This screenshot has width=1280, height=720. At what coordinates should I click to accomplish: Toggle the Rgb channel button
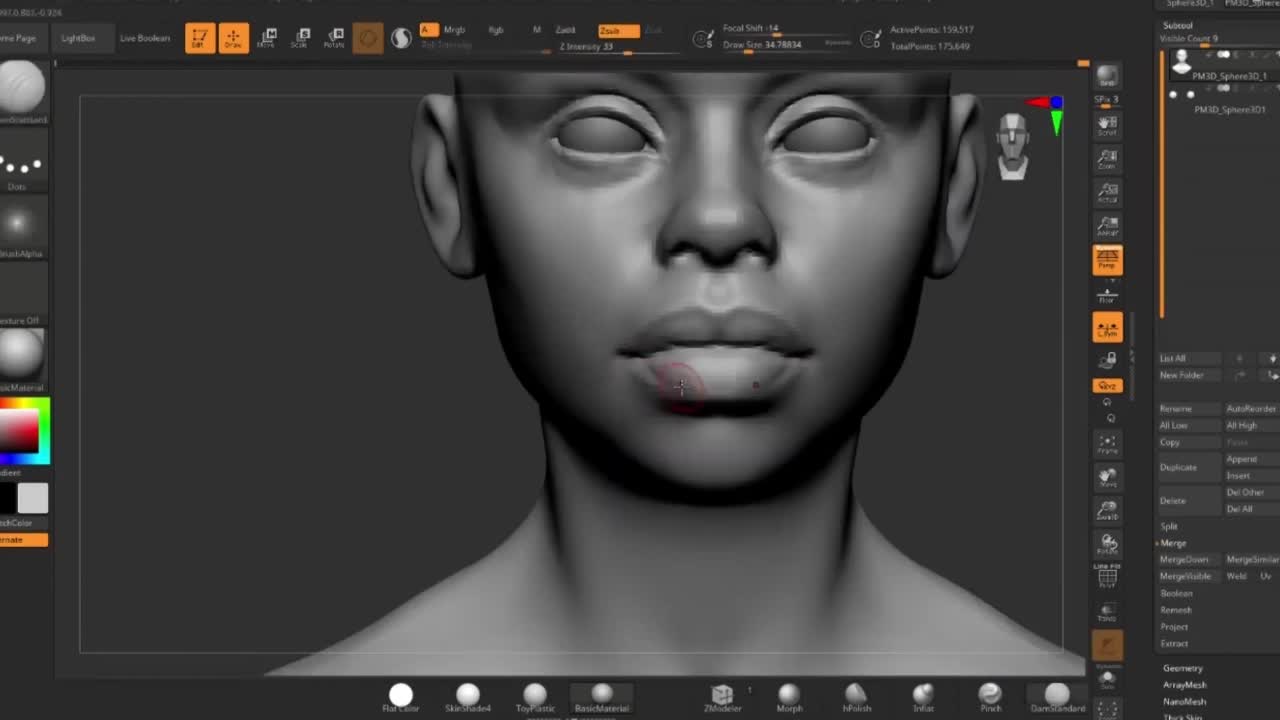496,30
